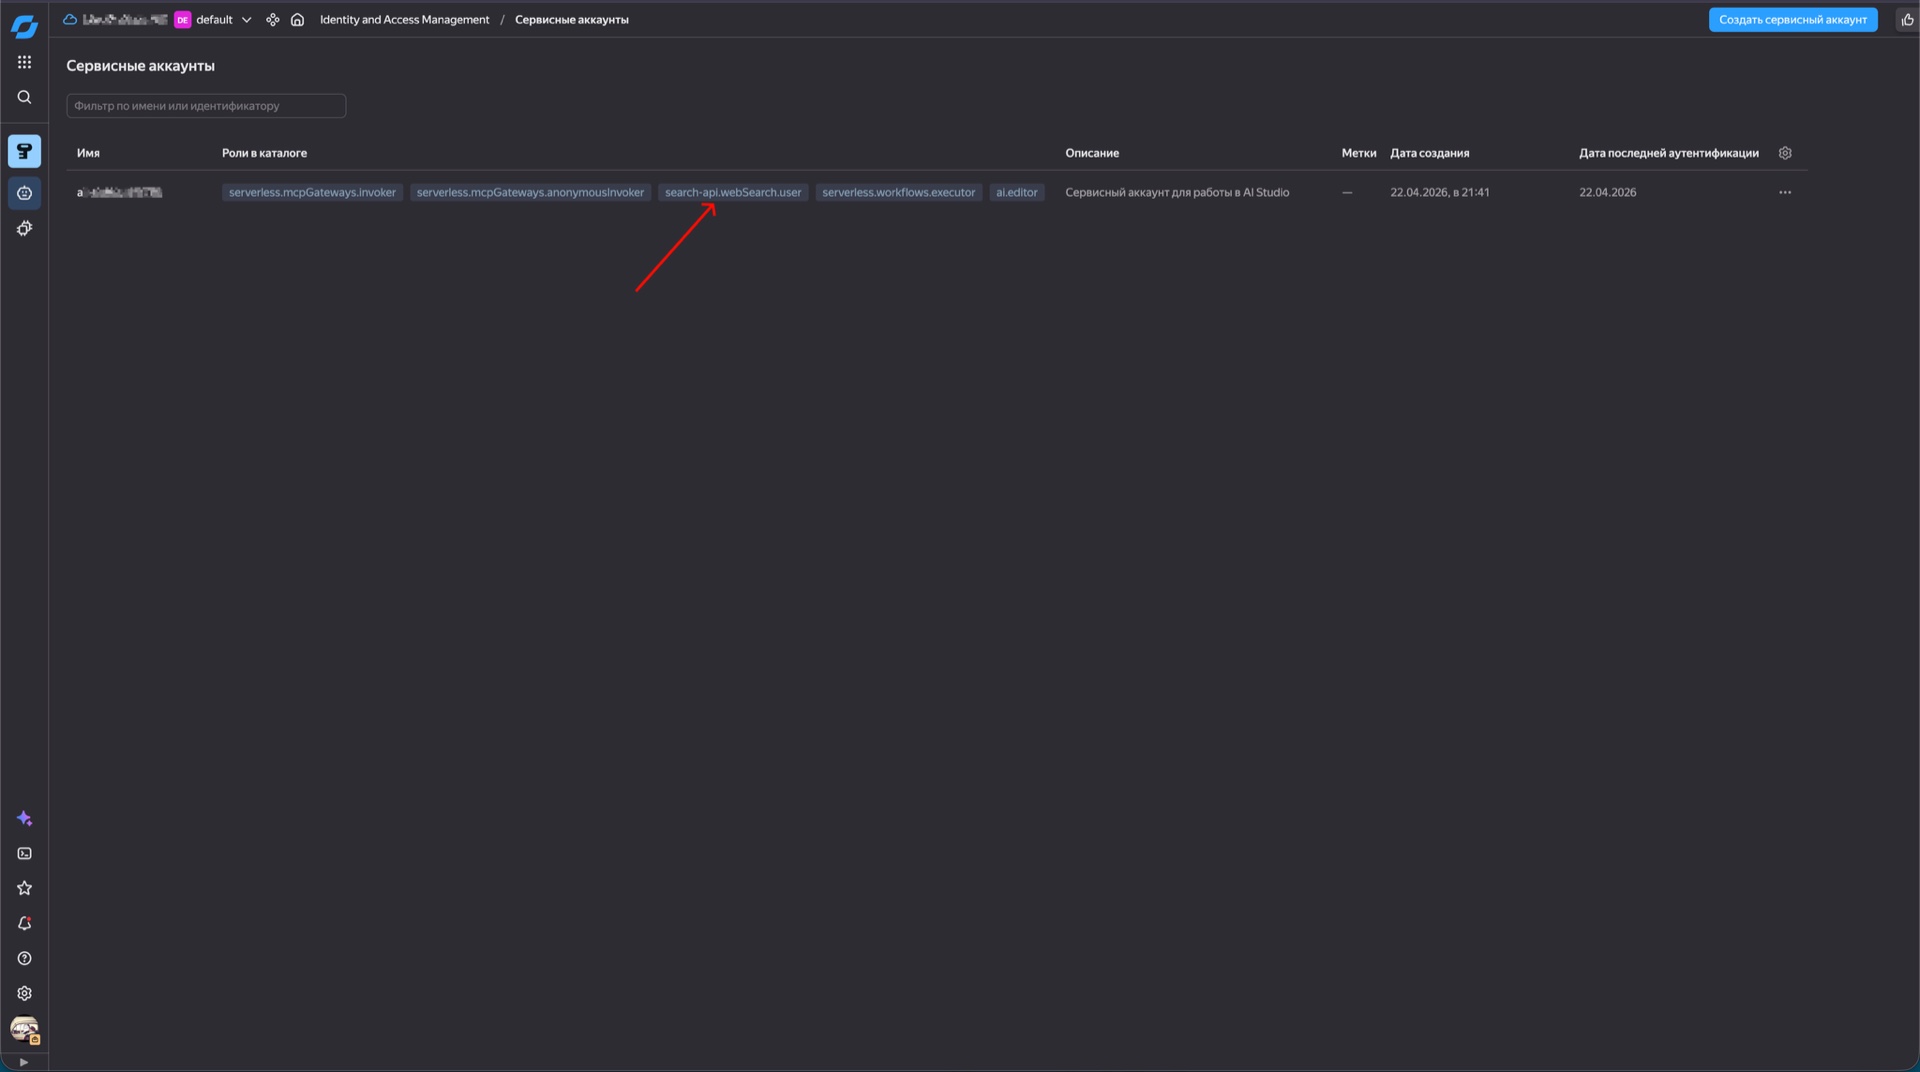
Task: Open the AI assistant sparkle icon
Action: pos(24,818)
